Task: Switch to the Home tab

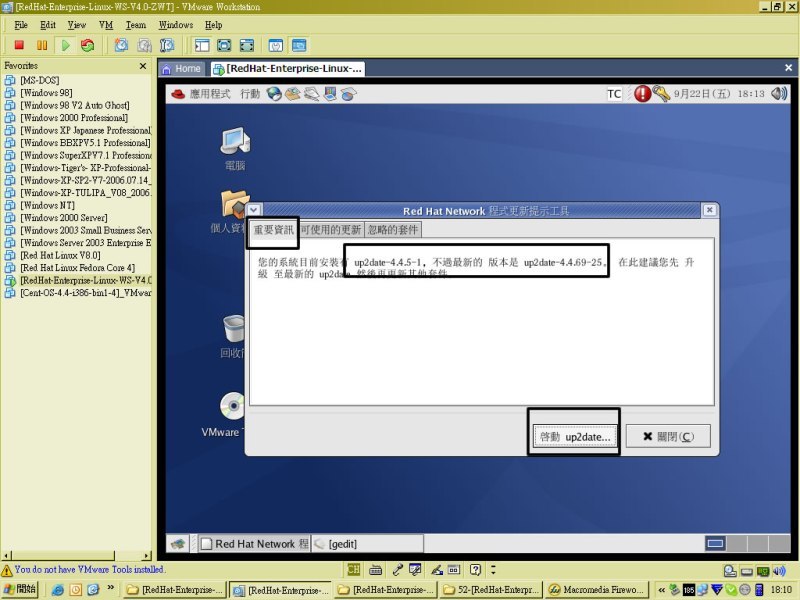Action: tap(182, 69)
